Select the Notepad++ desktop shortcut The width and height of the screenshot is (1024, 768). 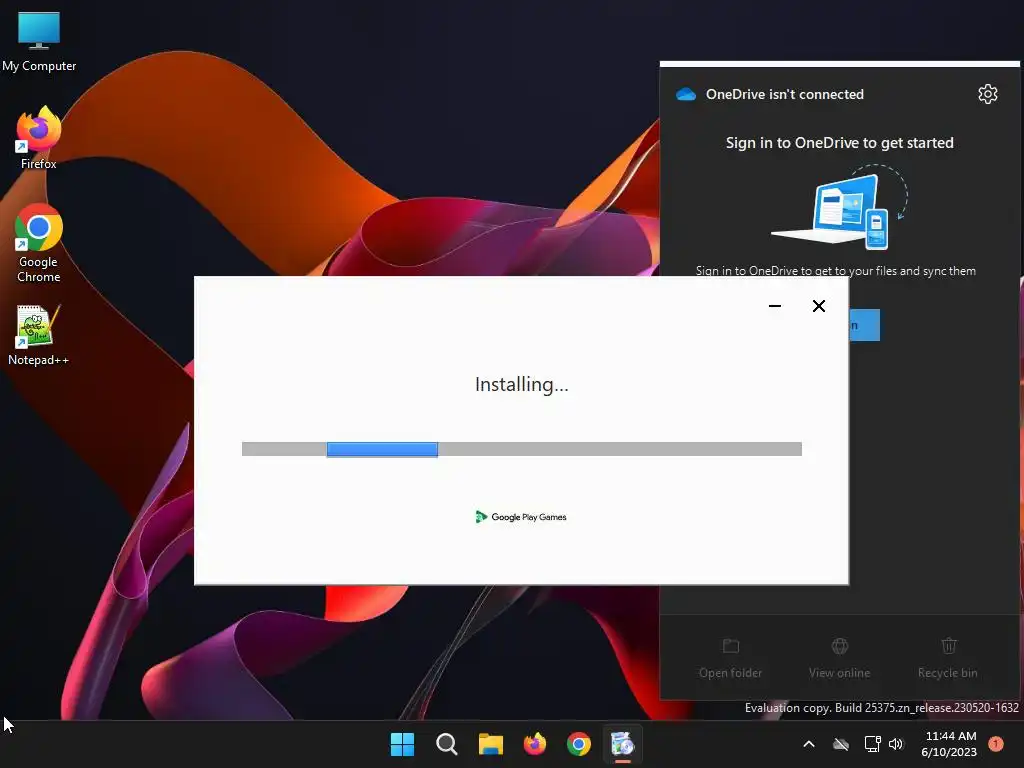39,335
